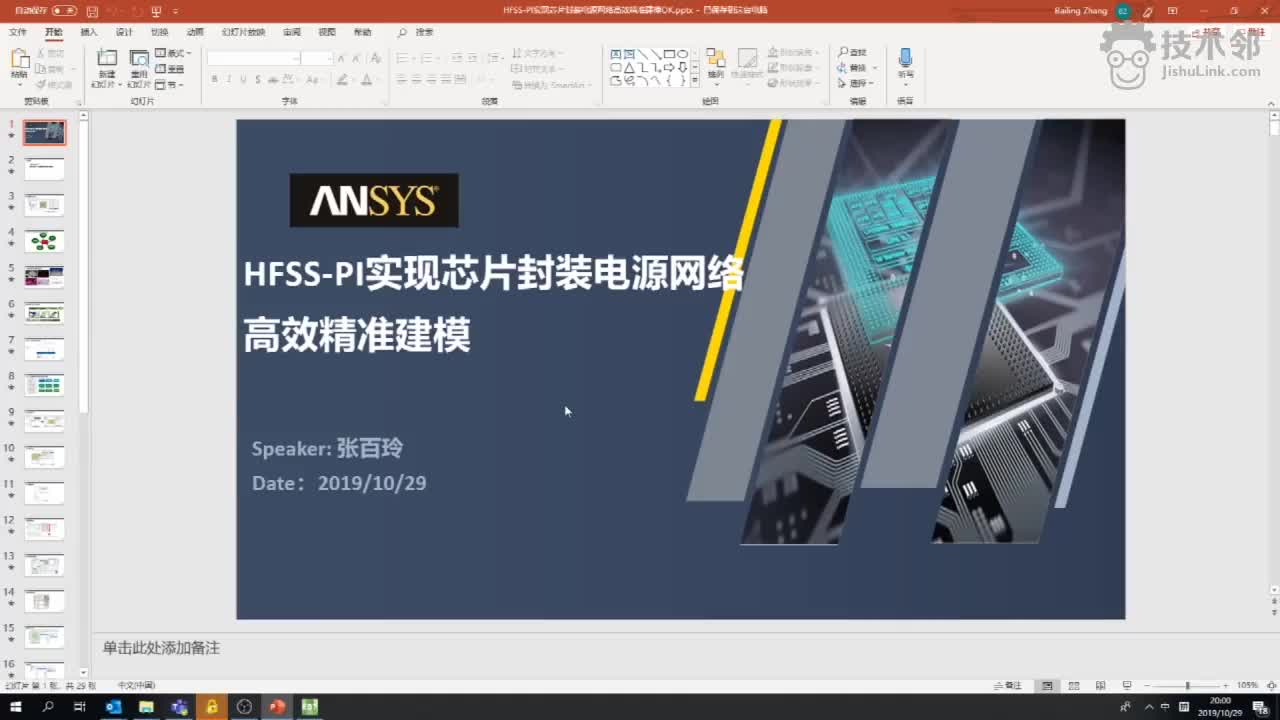Click the Bold formatting icon
The width and height of the screenshot is (1280, 720).
click(x=214, y=79)
